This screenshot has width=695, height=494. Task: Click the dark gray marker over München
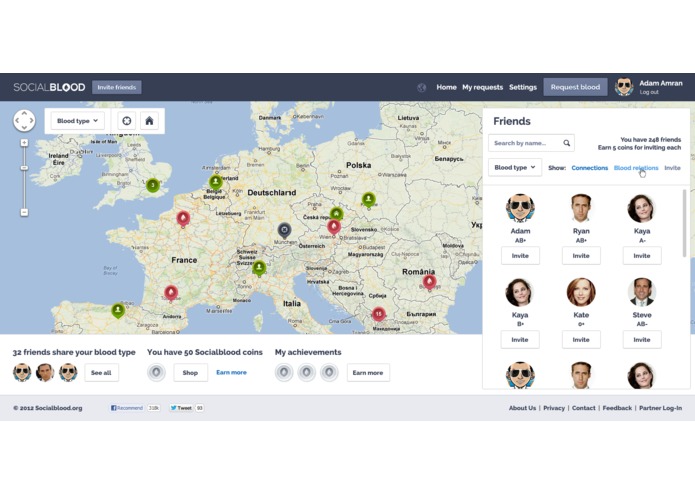284,230
